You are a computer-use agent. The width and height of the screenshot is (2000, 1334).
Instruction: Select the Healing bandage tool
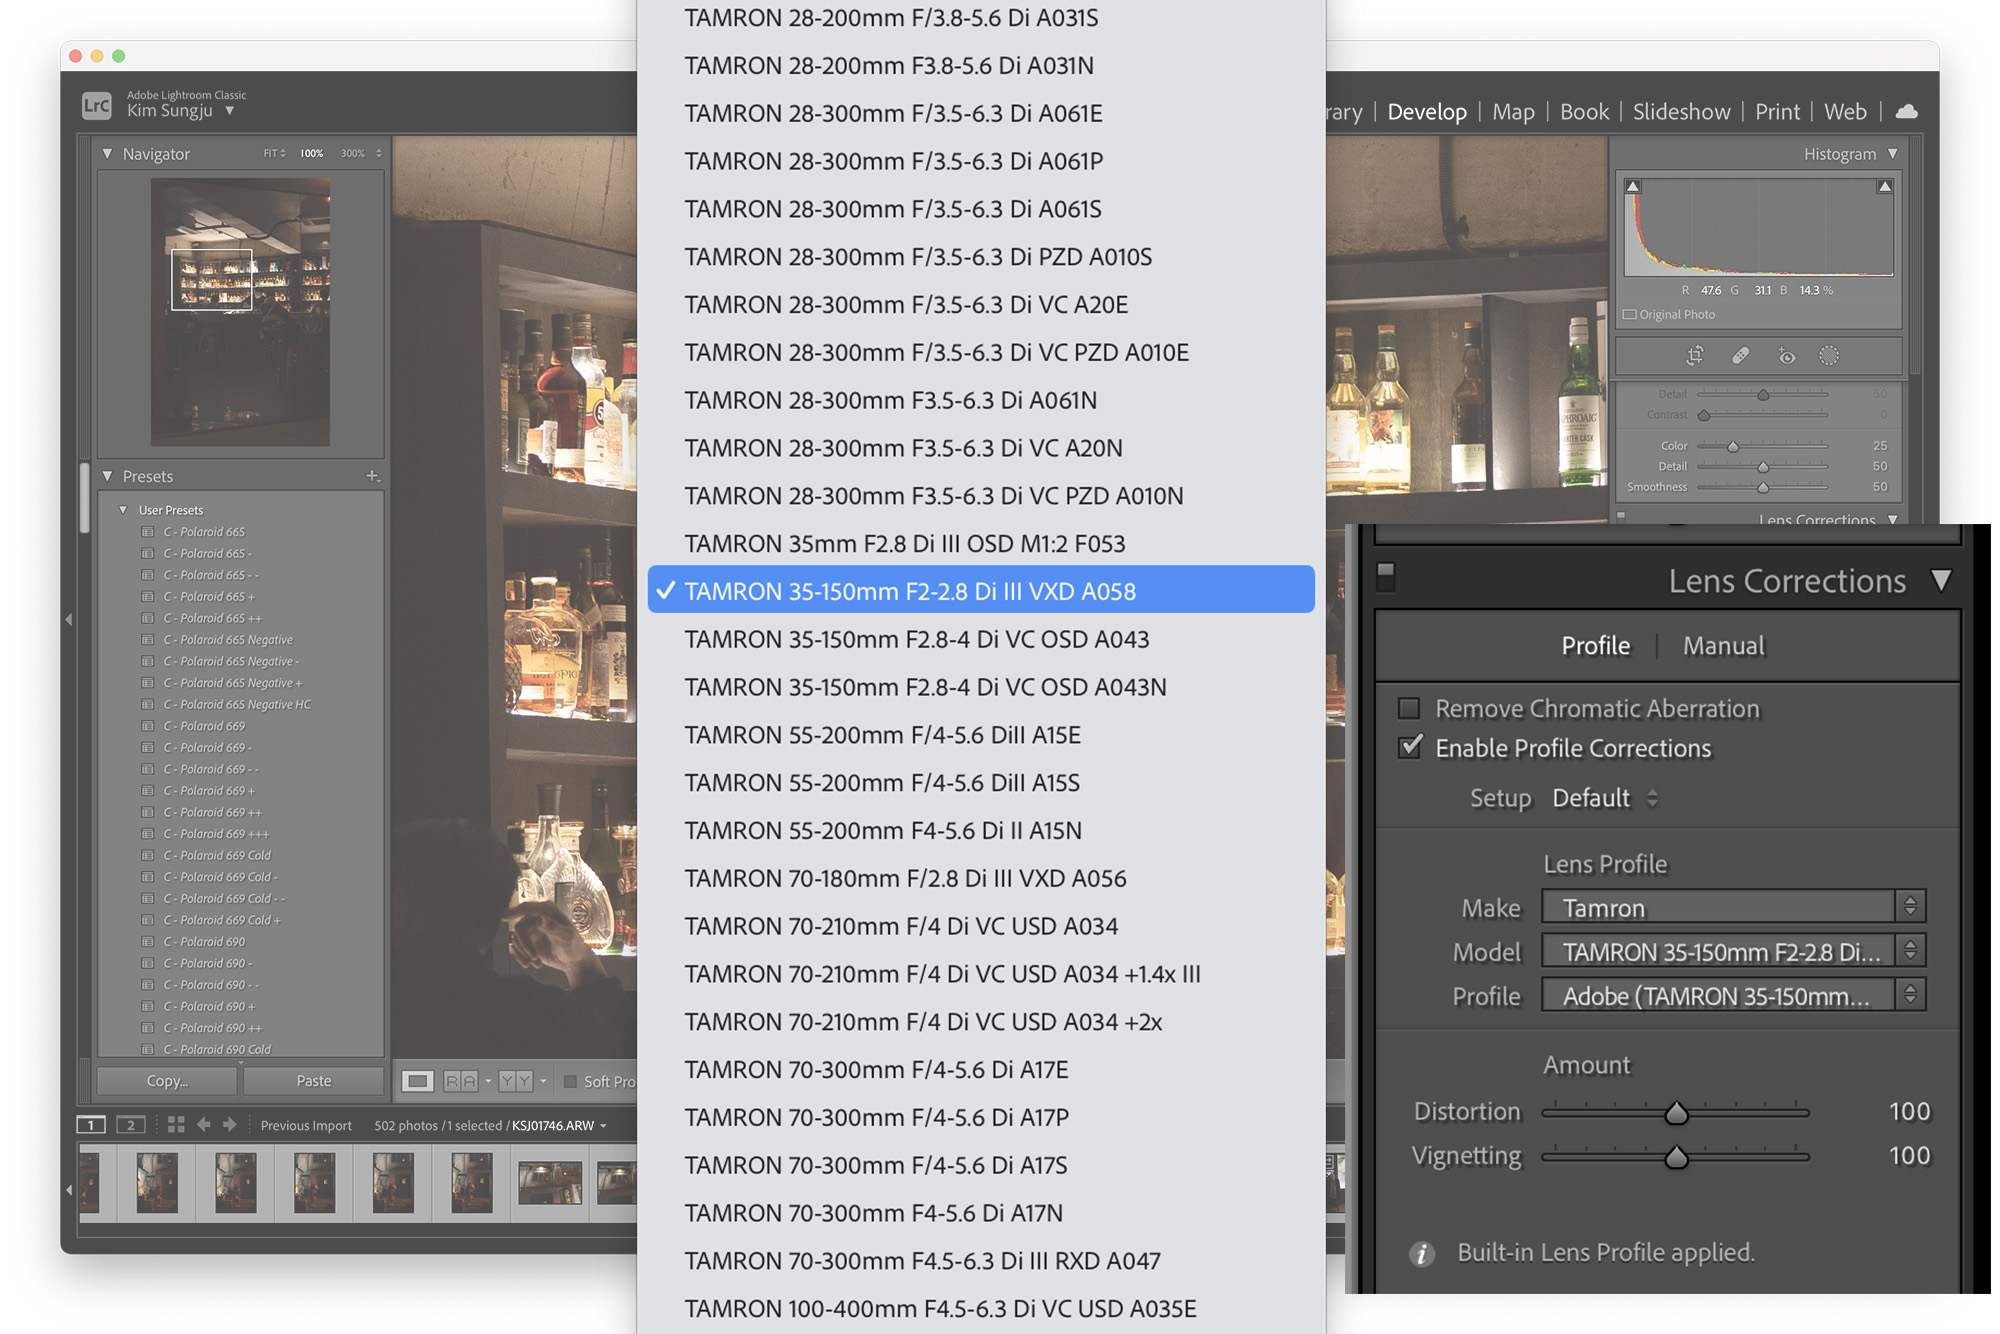(x=1740, y=356)
